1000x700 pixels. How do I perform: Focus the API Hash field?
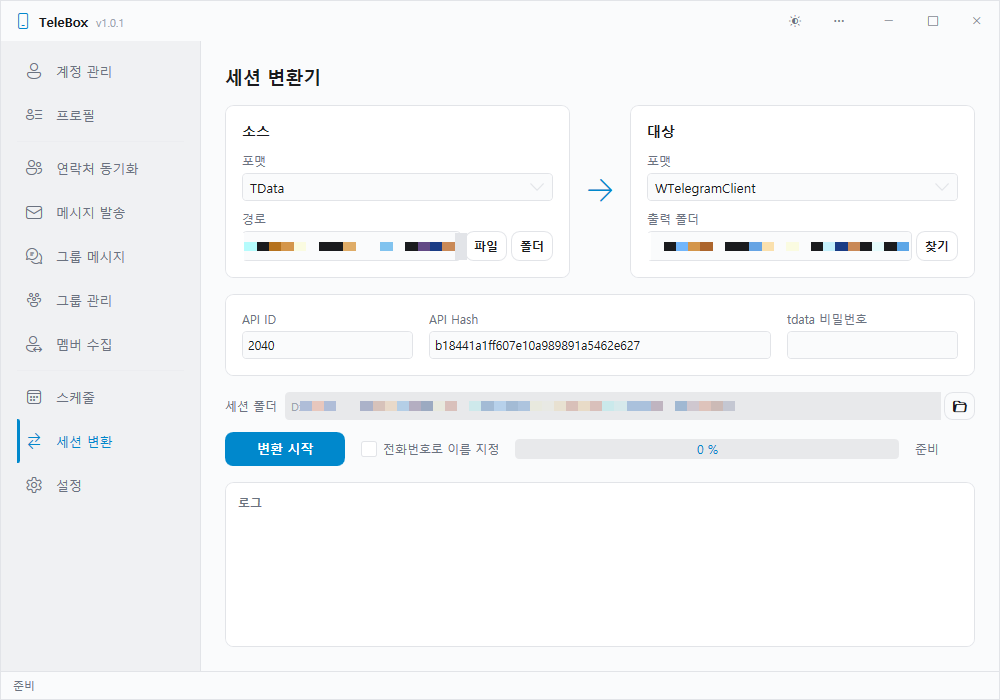coord(599,345)
